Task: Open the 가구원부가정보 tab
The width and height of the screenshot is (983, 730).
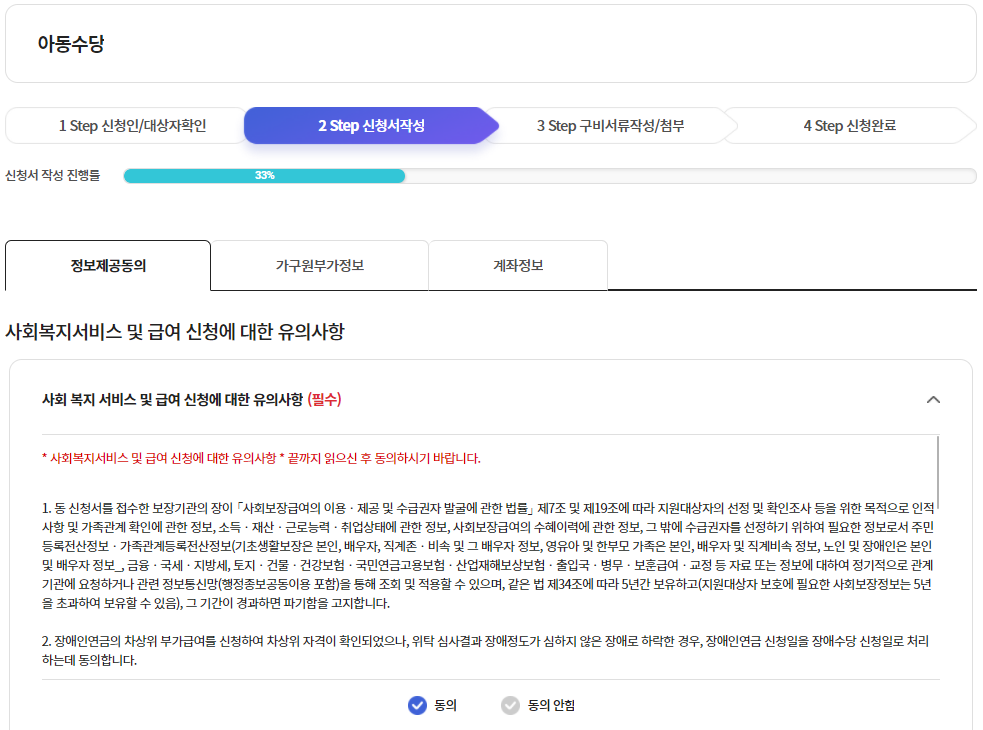Action: (320, 265)
